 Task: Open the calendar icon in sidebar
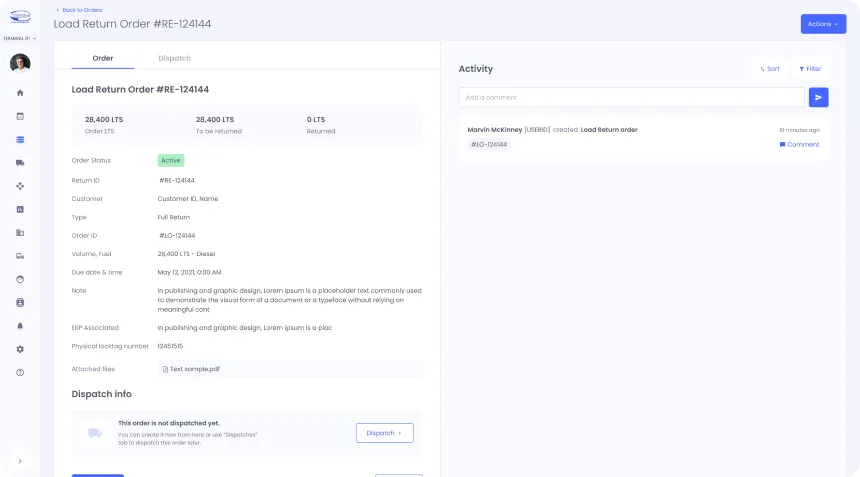point(20,116)
